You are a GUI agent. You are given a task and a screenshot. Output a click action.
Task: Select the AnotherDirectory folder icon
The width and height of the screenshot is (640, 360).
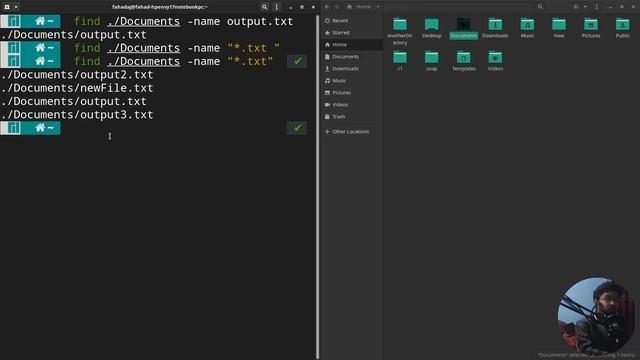pos(400,24)
